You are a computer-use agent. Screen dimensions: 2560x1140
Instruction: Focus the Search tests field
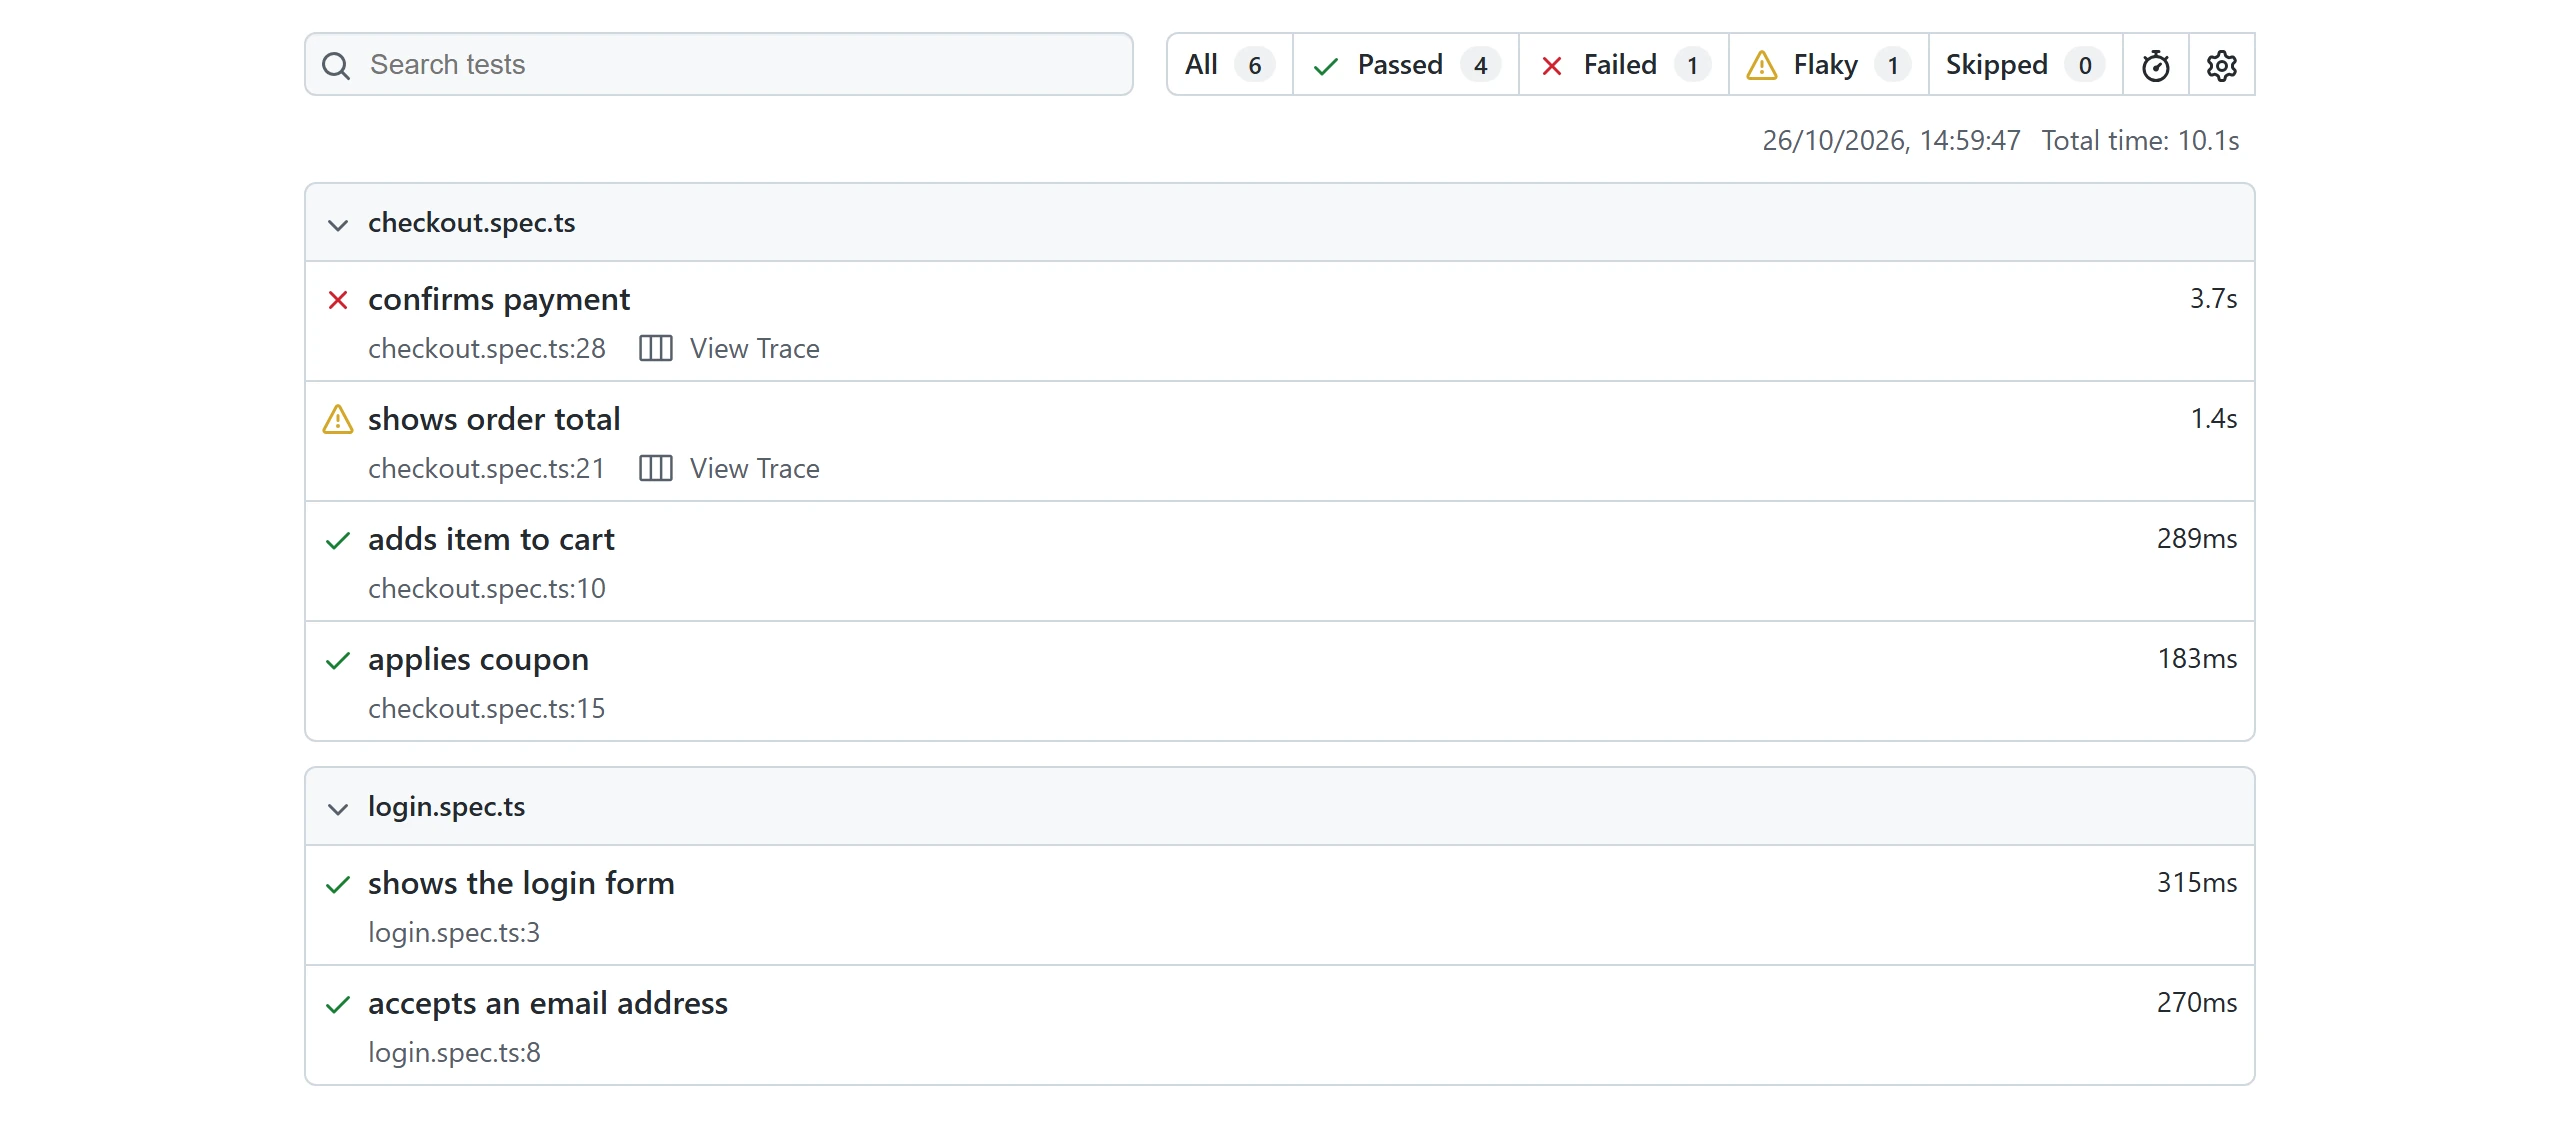coord(718,64)
